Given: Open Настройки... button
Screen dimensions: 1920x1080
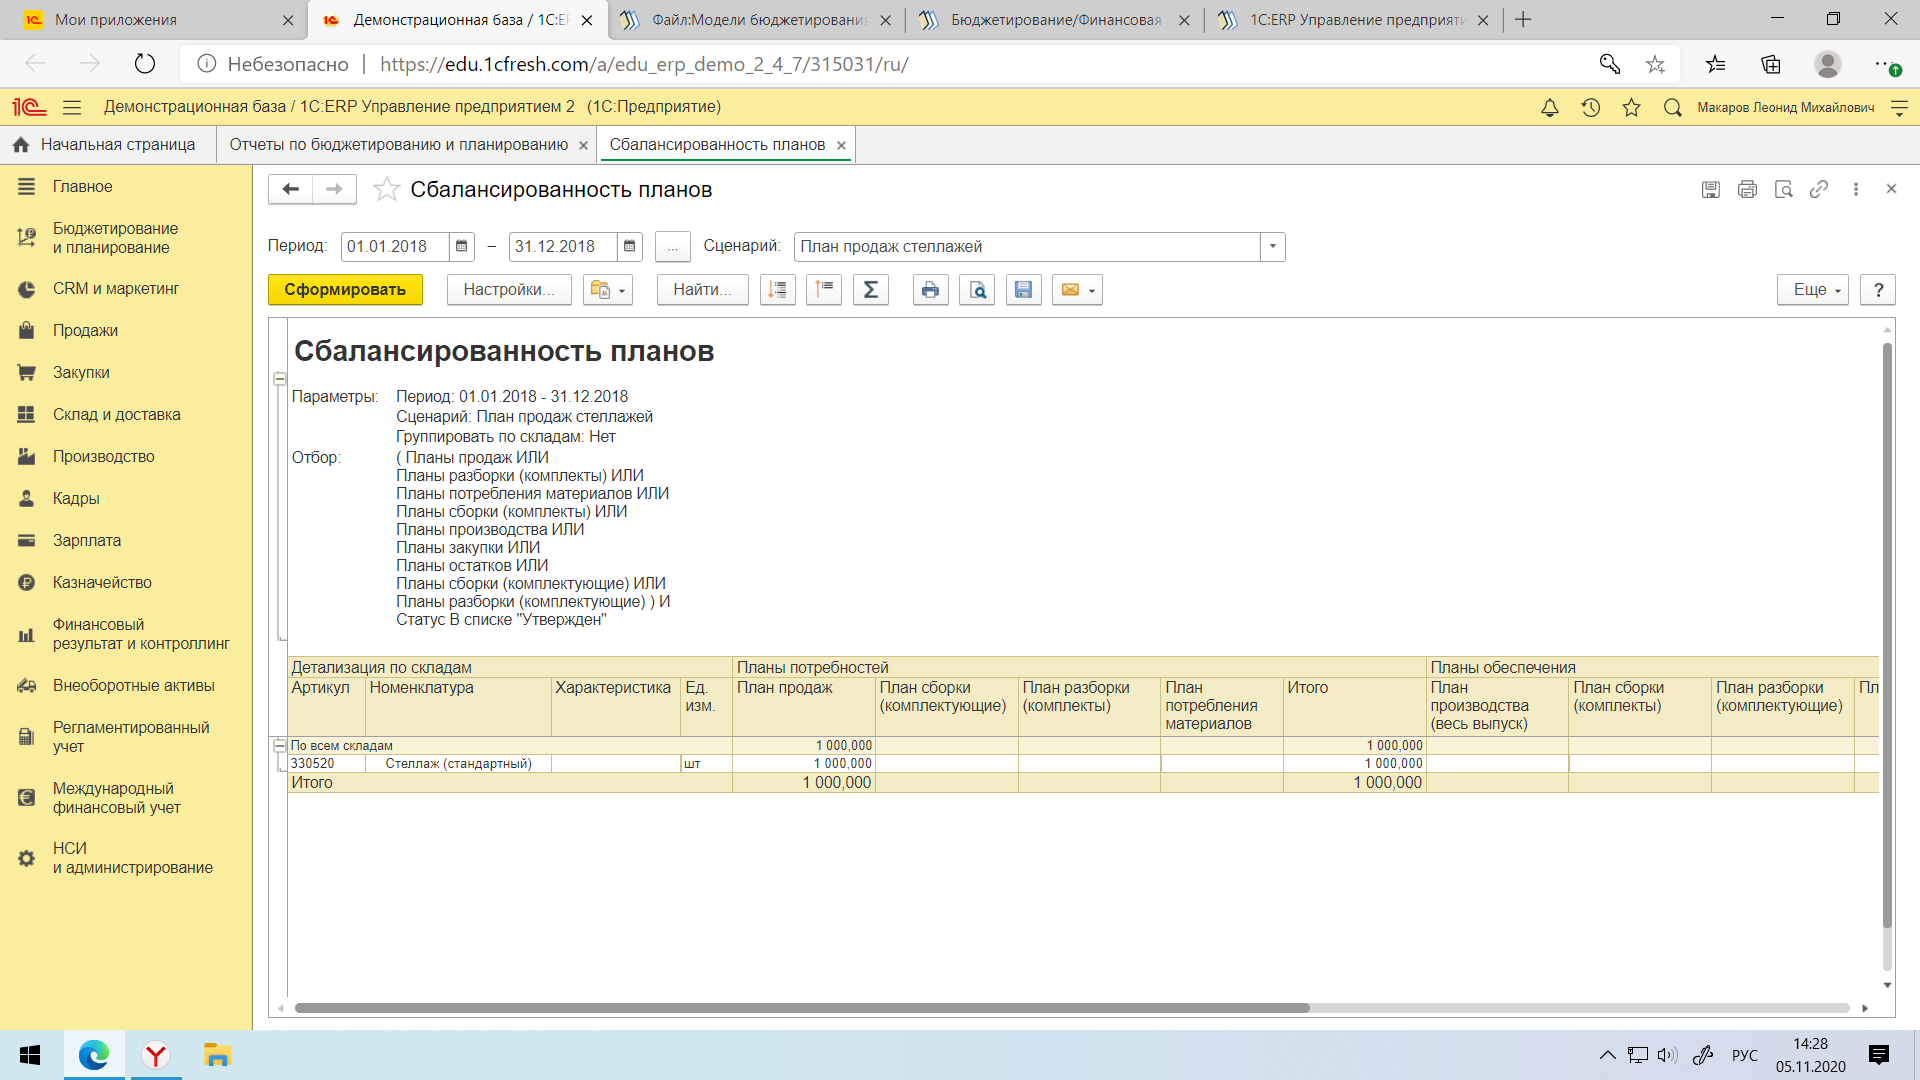Looking at the screenshot, I should coord(509,290).
